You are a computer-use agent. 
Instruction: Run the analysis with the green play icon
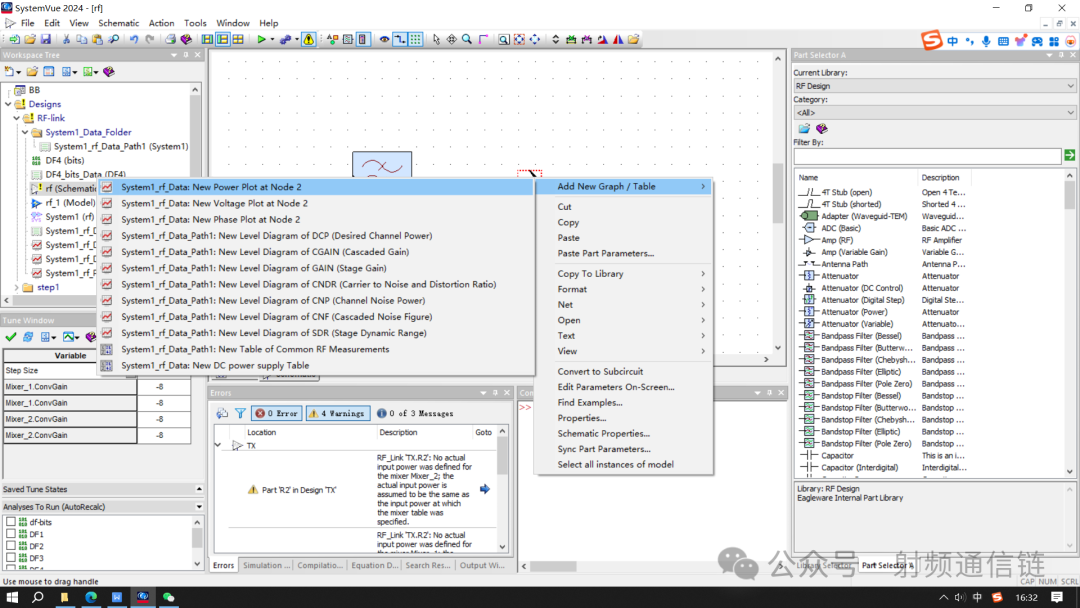tap(261, 39)
